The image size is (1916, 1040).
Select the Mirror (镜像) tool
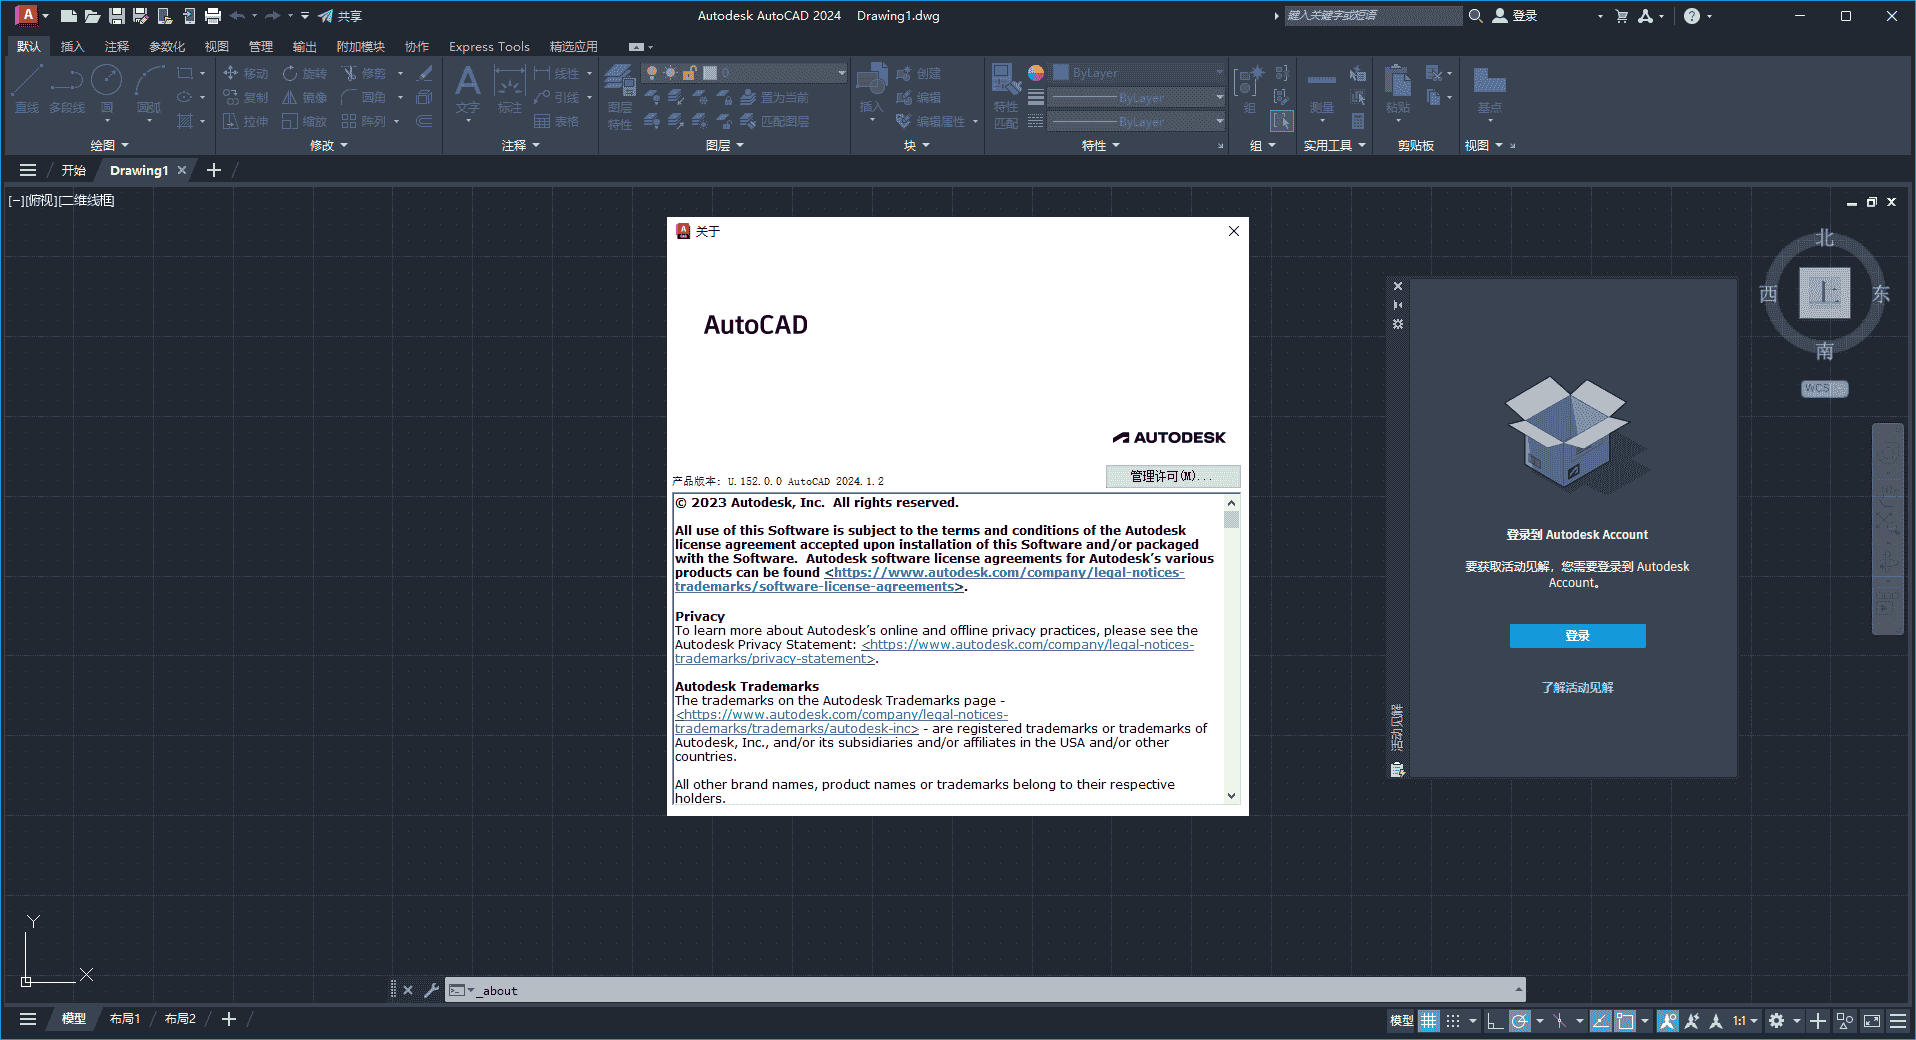point(305,97)
